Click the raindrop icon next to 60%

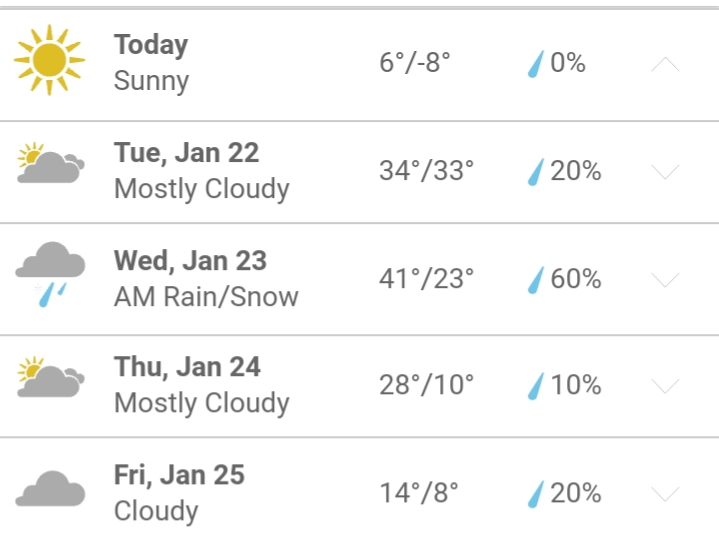pos(537,279)
